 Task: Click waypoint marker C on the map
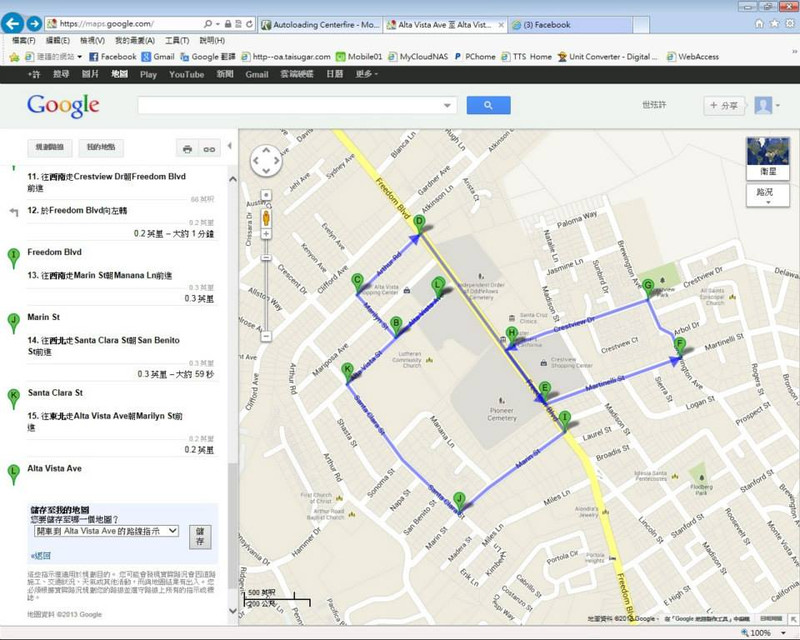pyautogui.click(x=357, y=283)
